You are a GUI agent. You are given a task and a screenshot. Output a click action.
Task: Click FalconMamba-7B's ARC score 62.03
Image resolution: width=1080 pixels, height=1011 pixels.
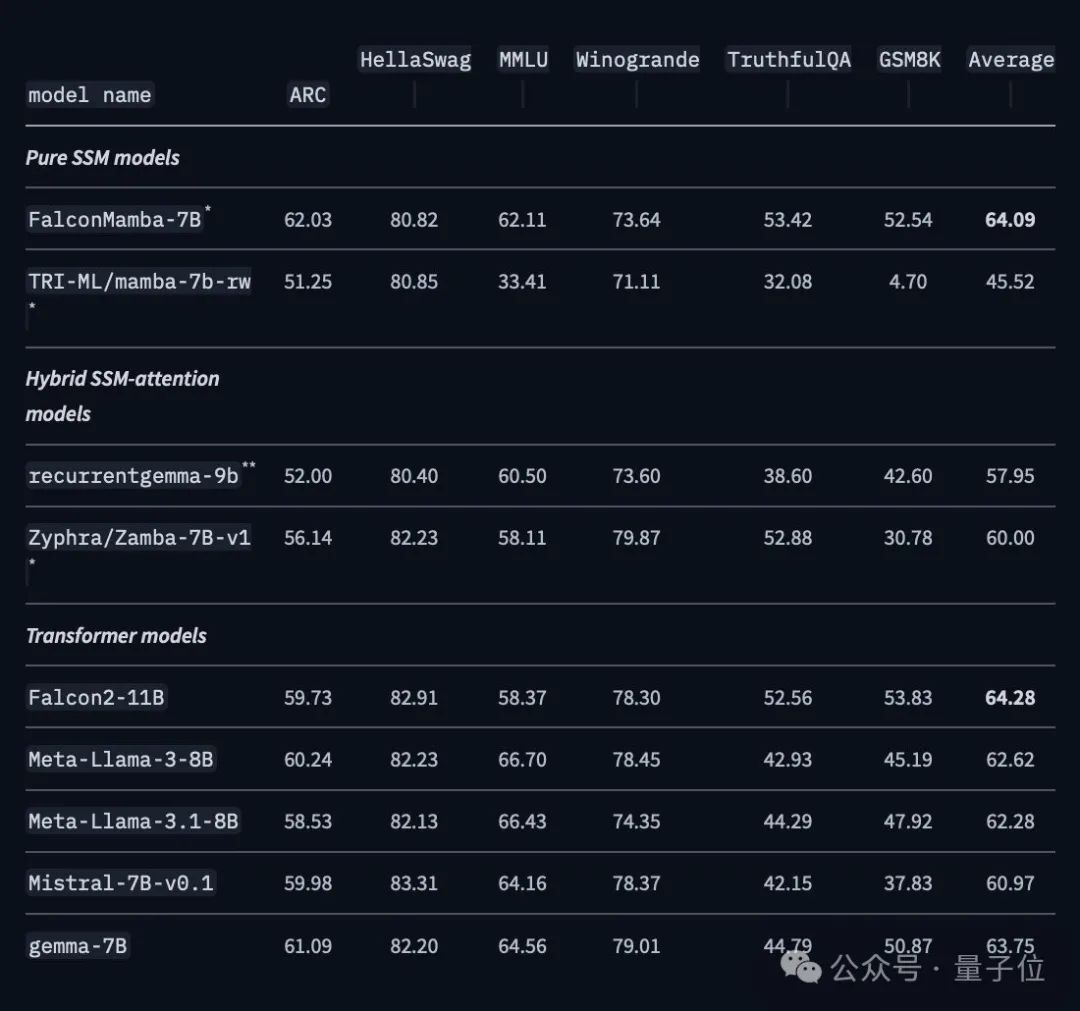[x=308, y=220]
